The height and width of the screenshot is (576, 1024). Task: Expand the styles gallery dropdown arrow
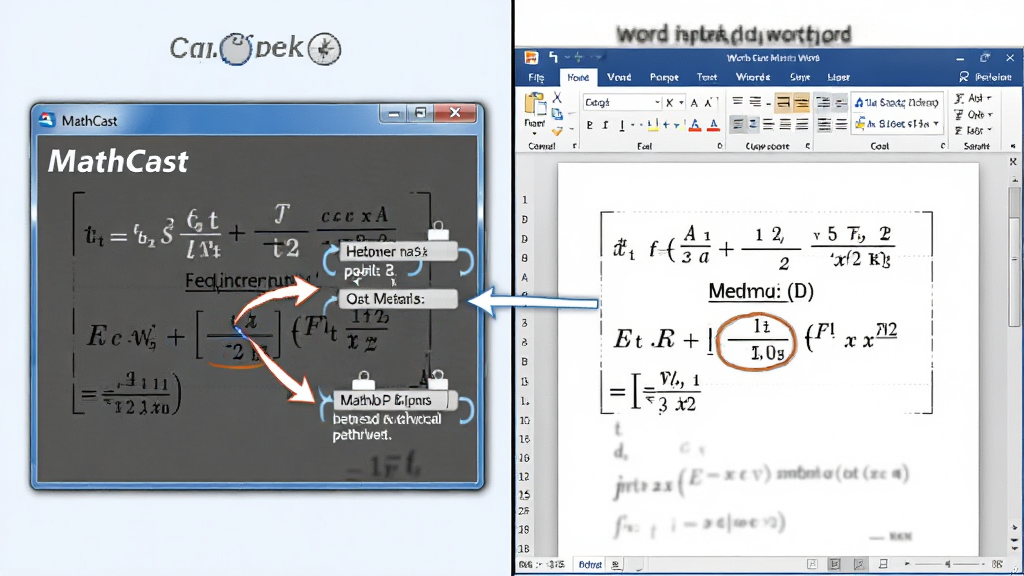[x=936, y=123]
